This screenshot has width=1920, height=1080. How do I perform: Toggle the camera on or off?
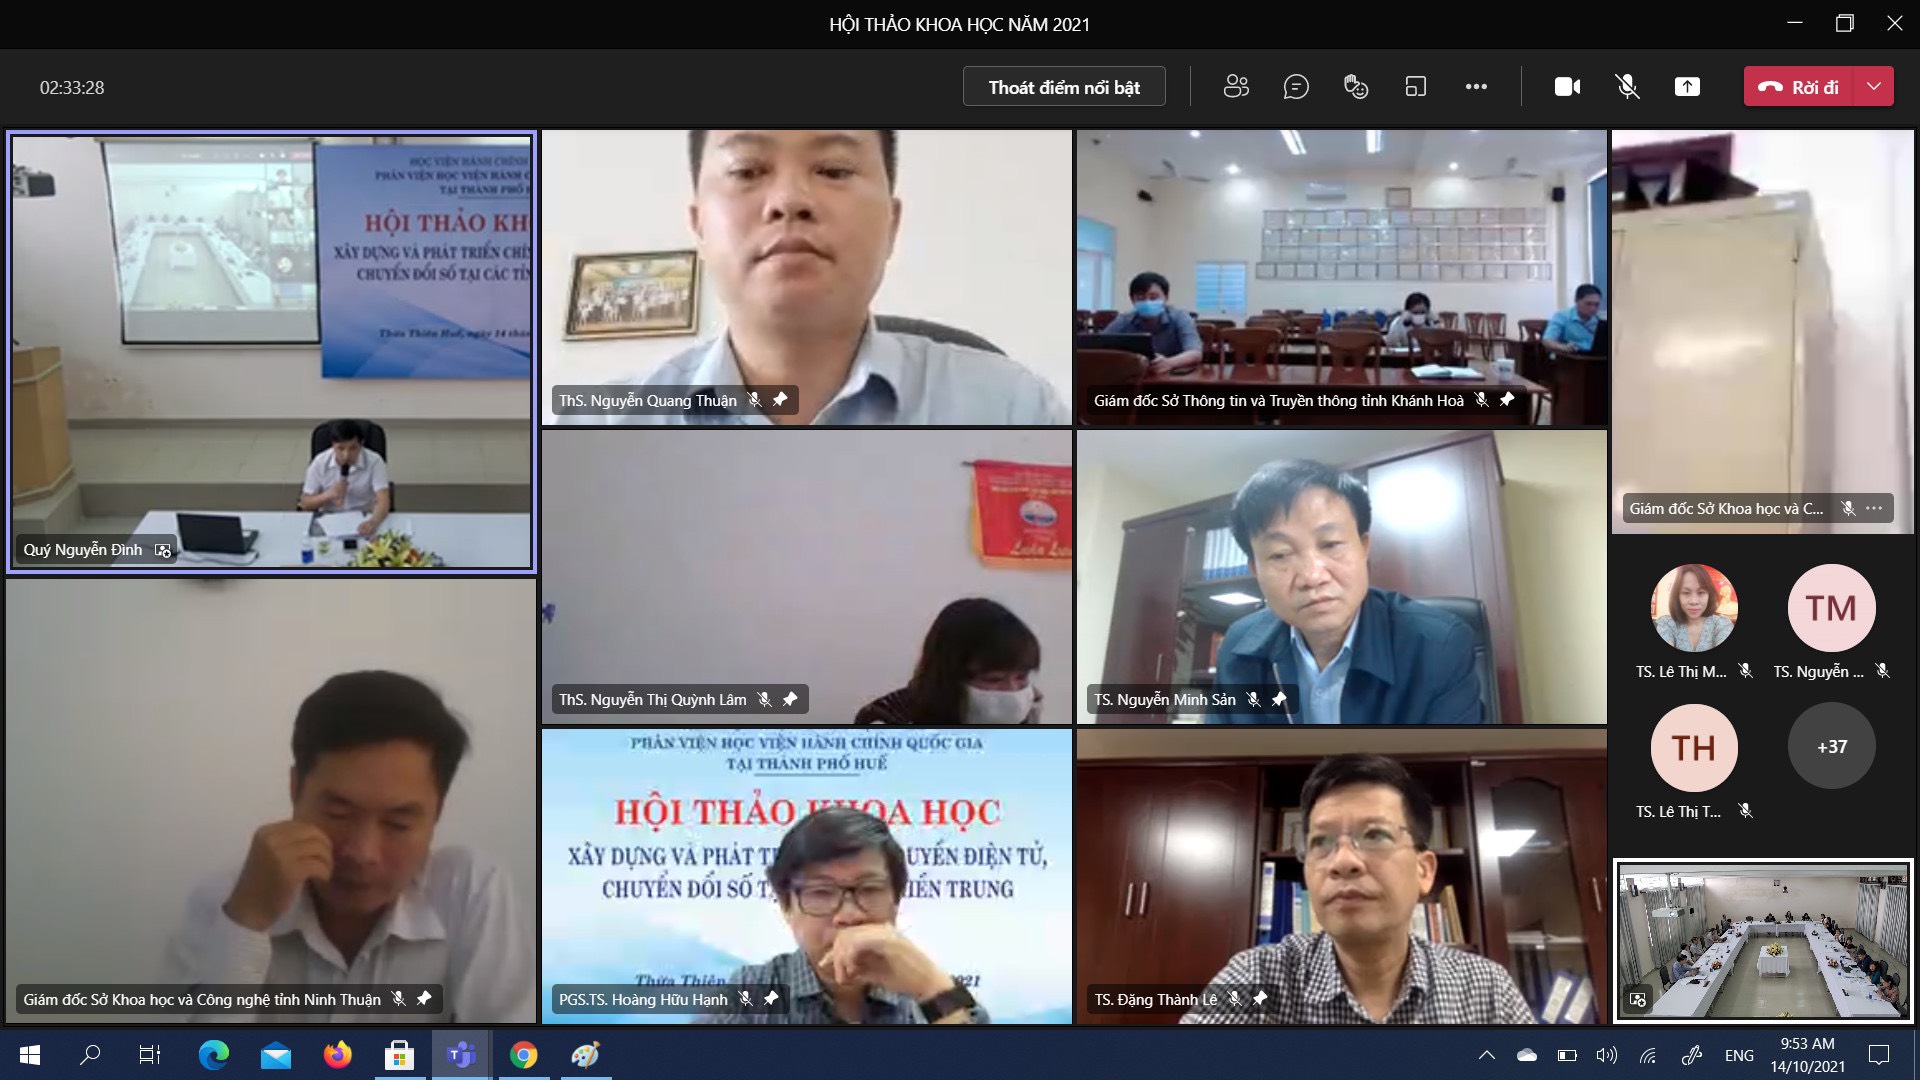1567,87
